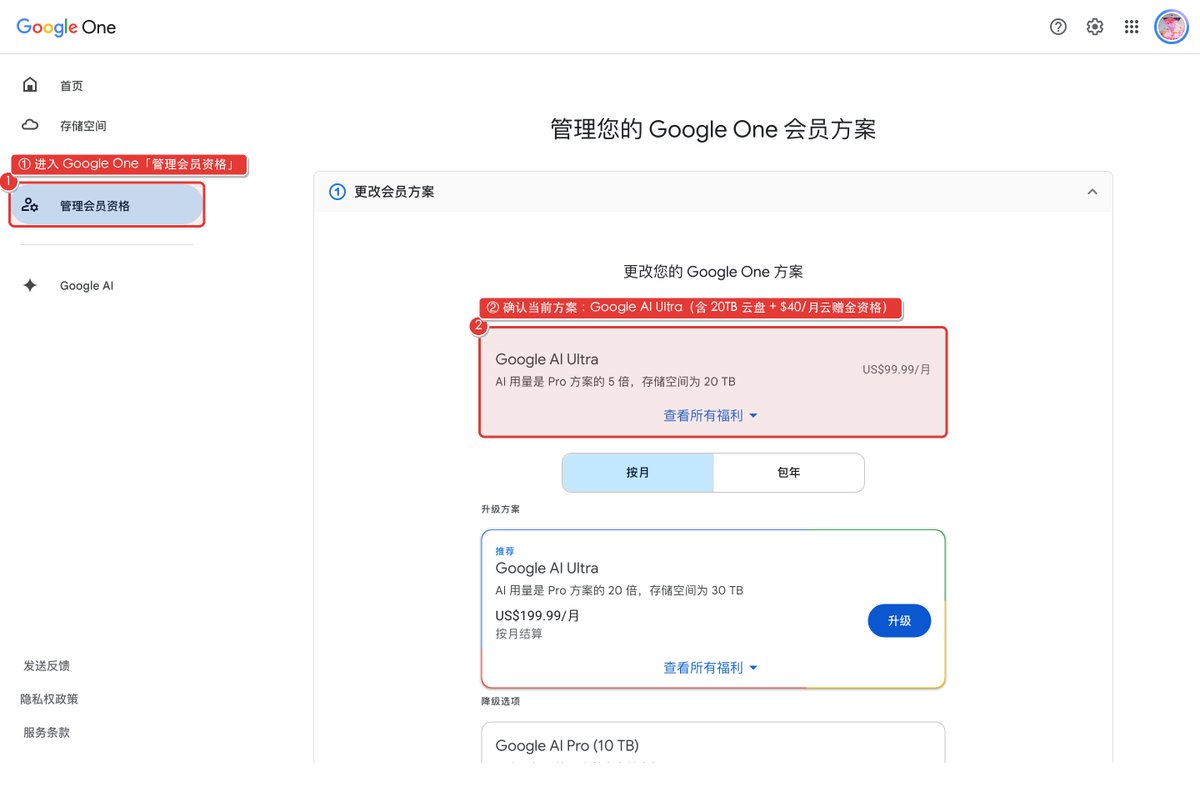Select the Google AI Pro (10 TB) plan card

coord(713,743)
